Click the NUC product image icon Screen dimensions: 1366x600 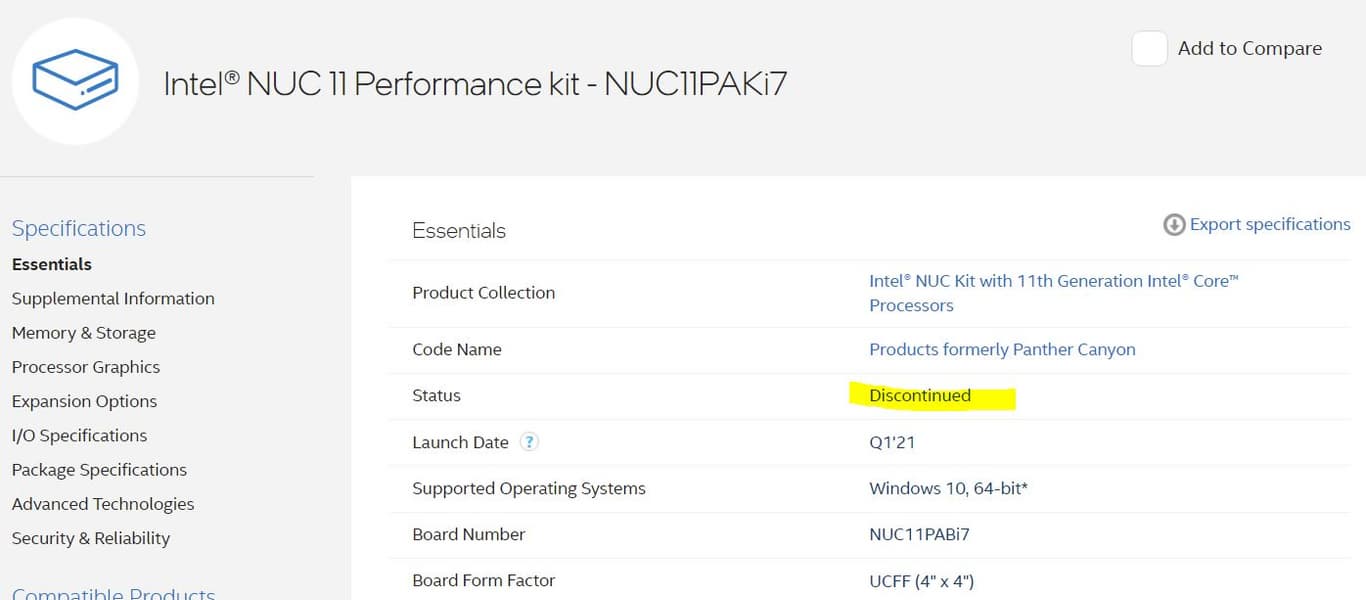[75, 81]
